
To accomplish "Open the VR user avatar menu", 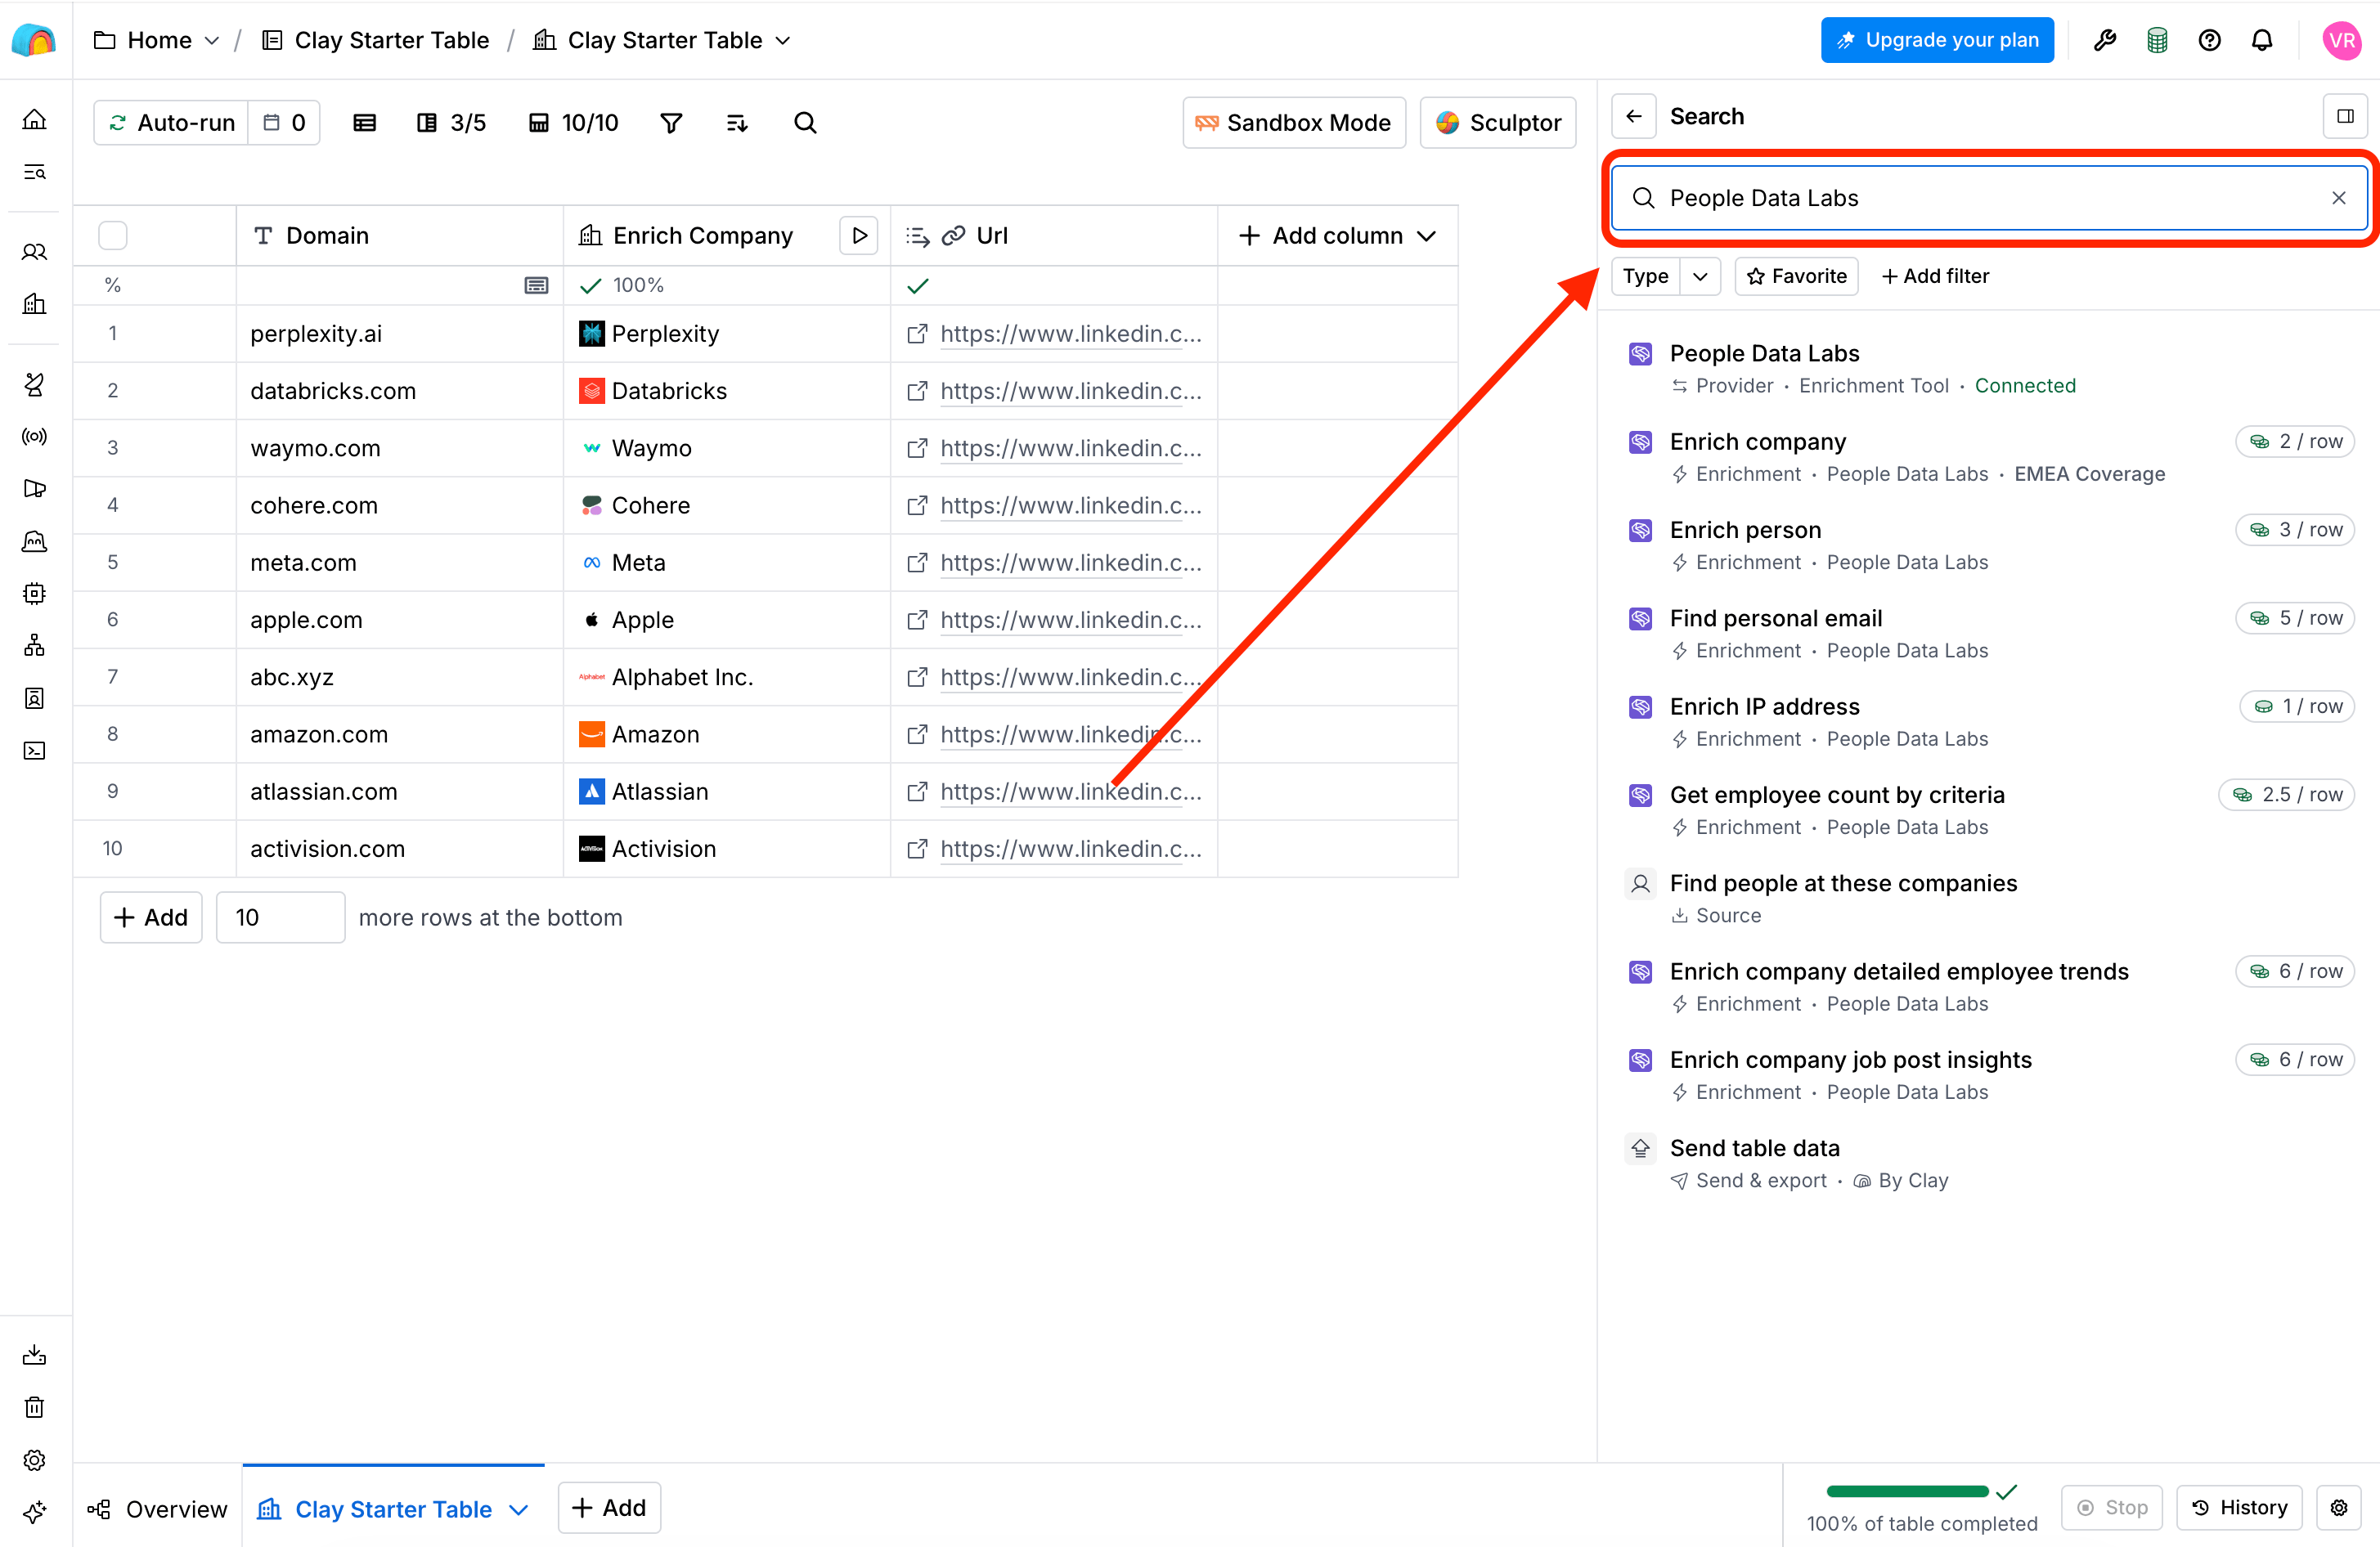I will click(2342, 40).
